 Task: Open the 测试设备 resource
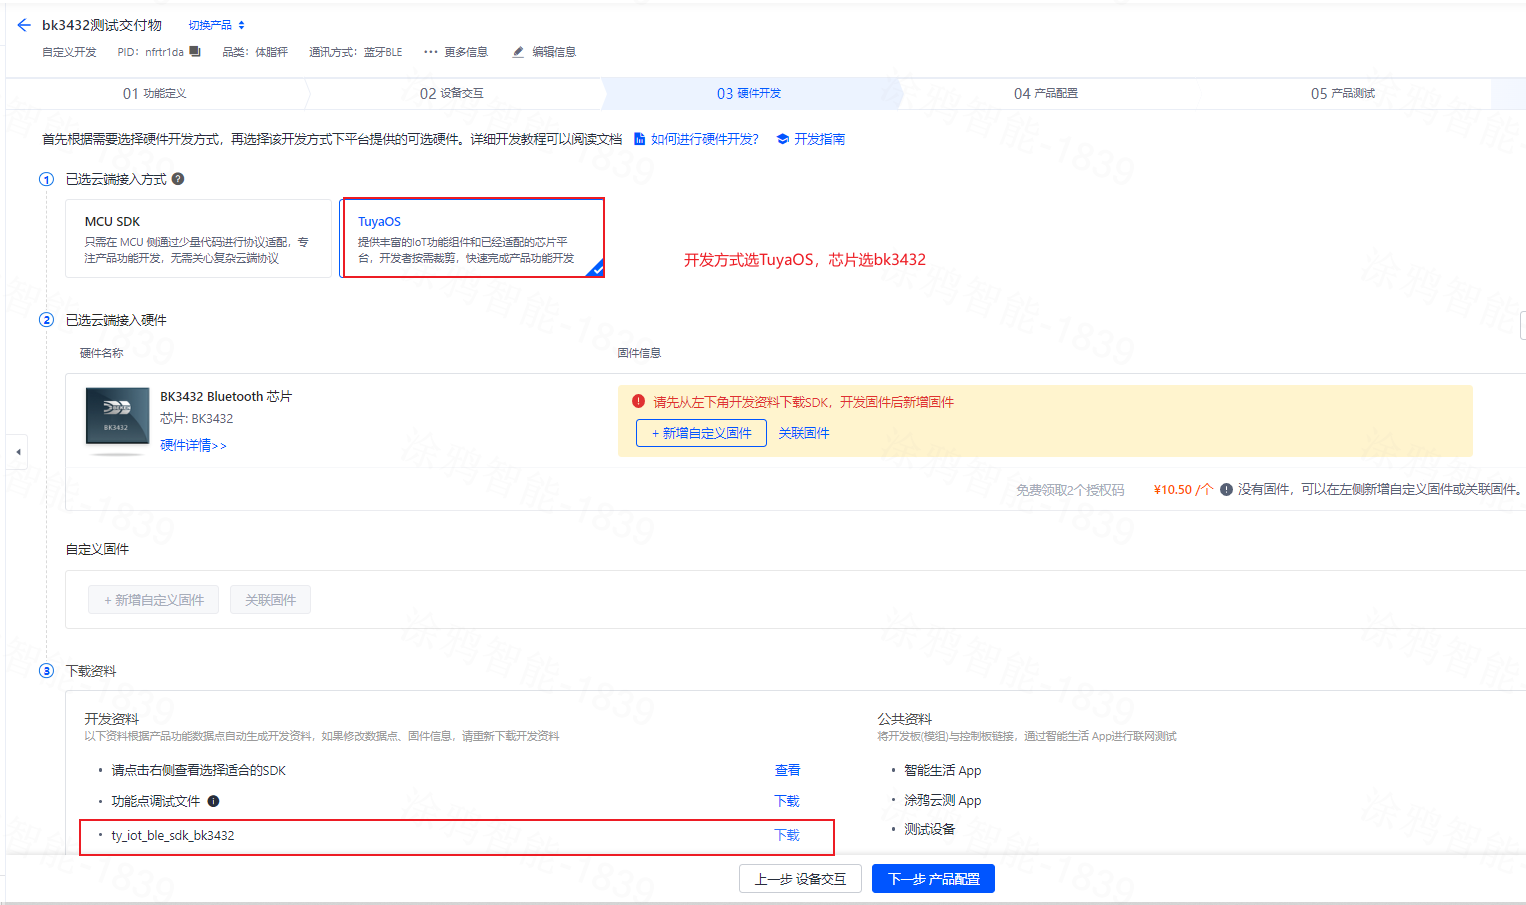929,829
